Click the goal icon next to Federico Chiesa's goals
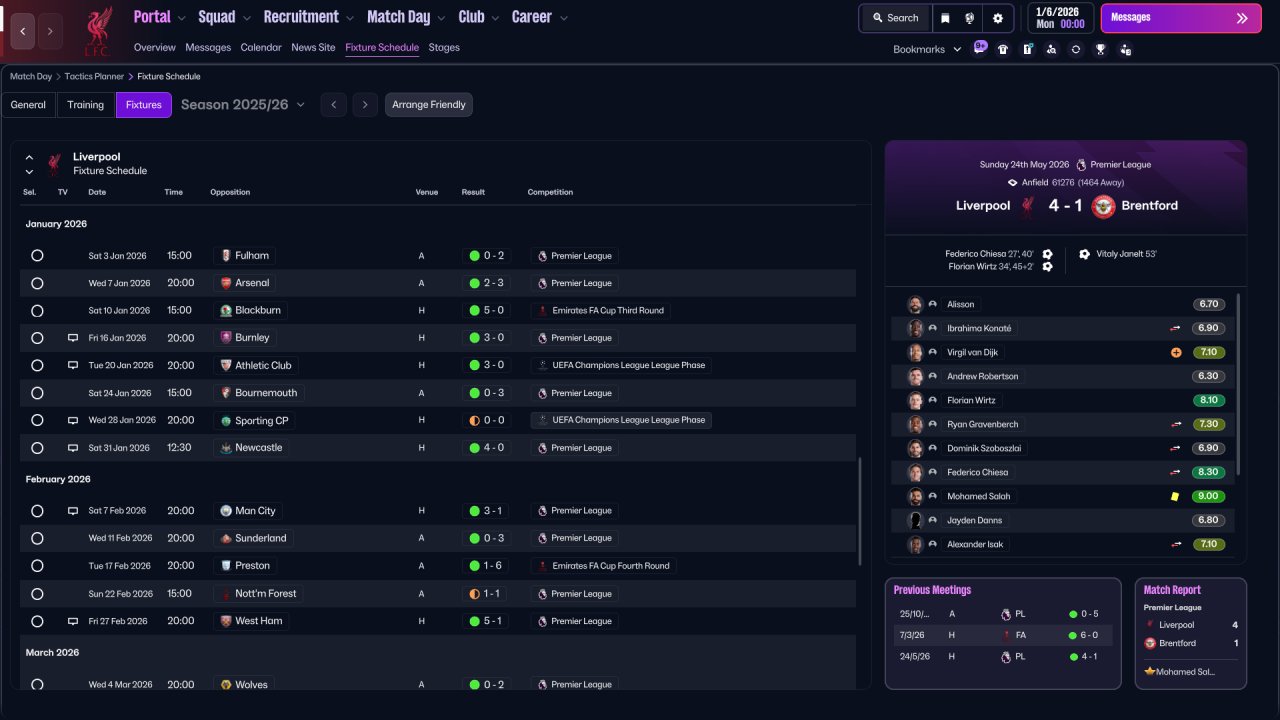1280x720 pixels. (1047, 254)
